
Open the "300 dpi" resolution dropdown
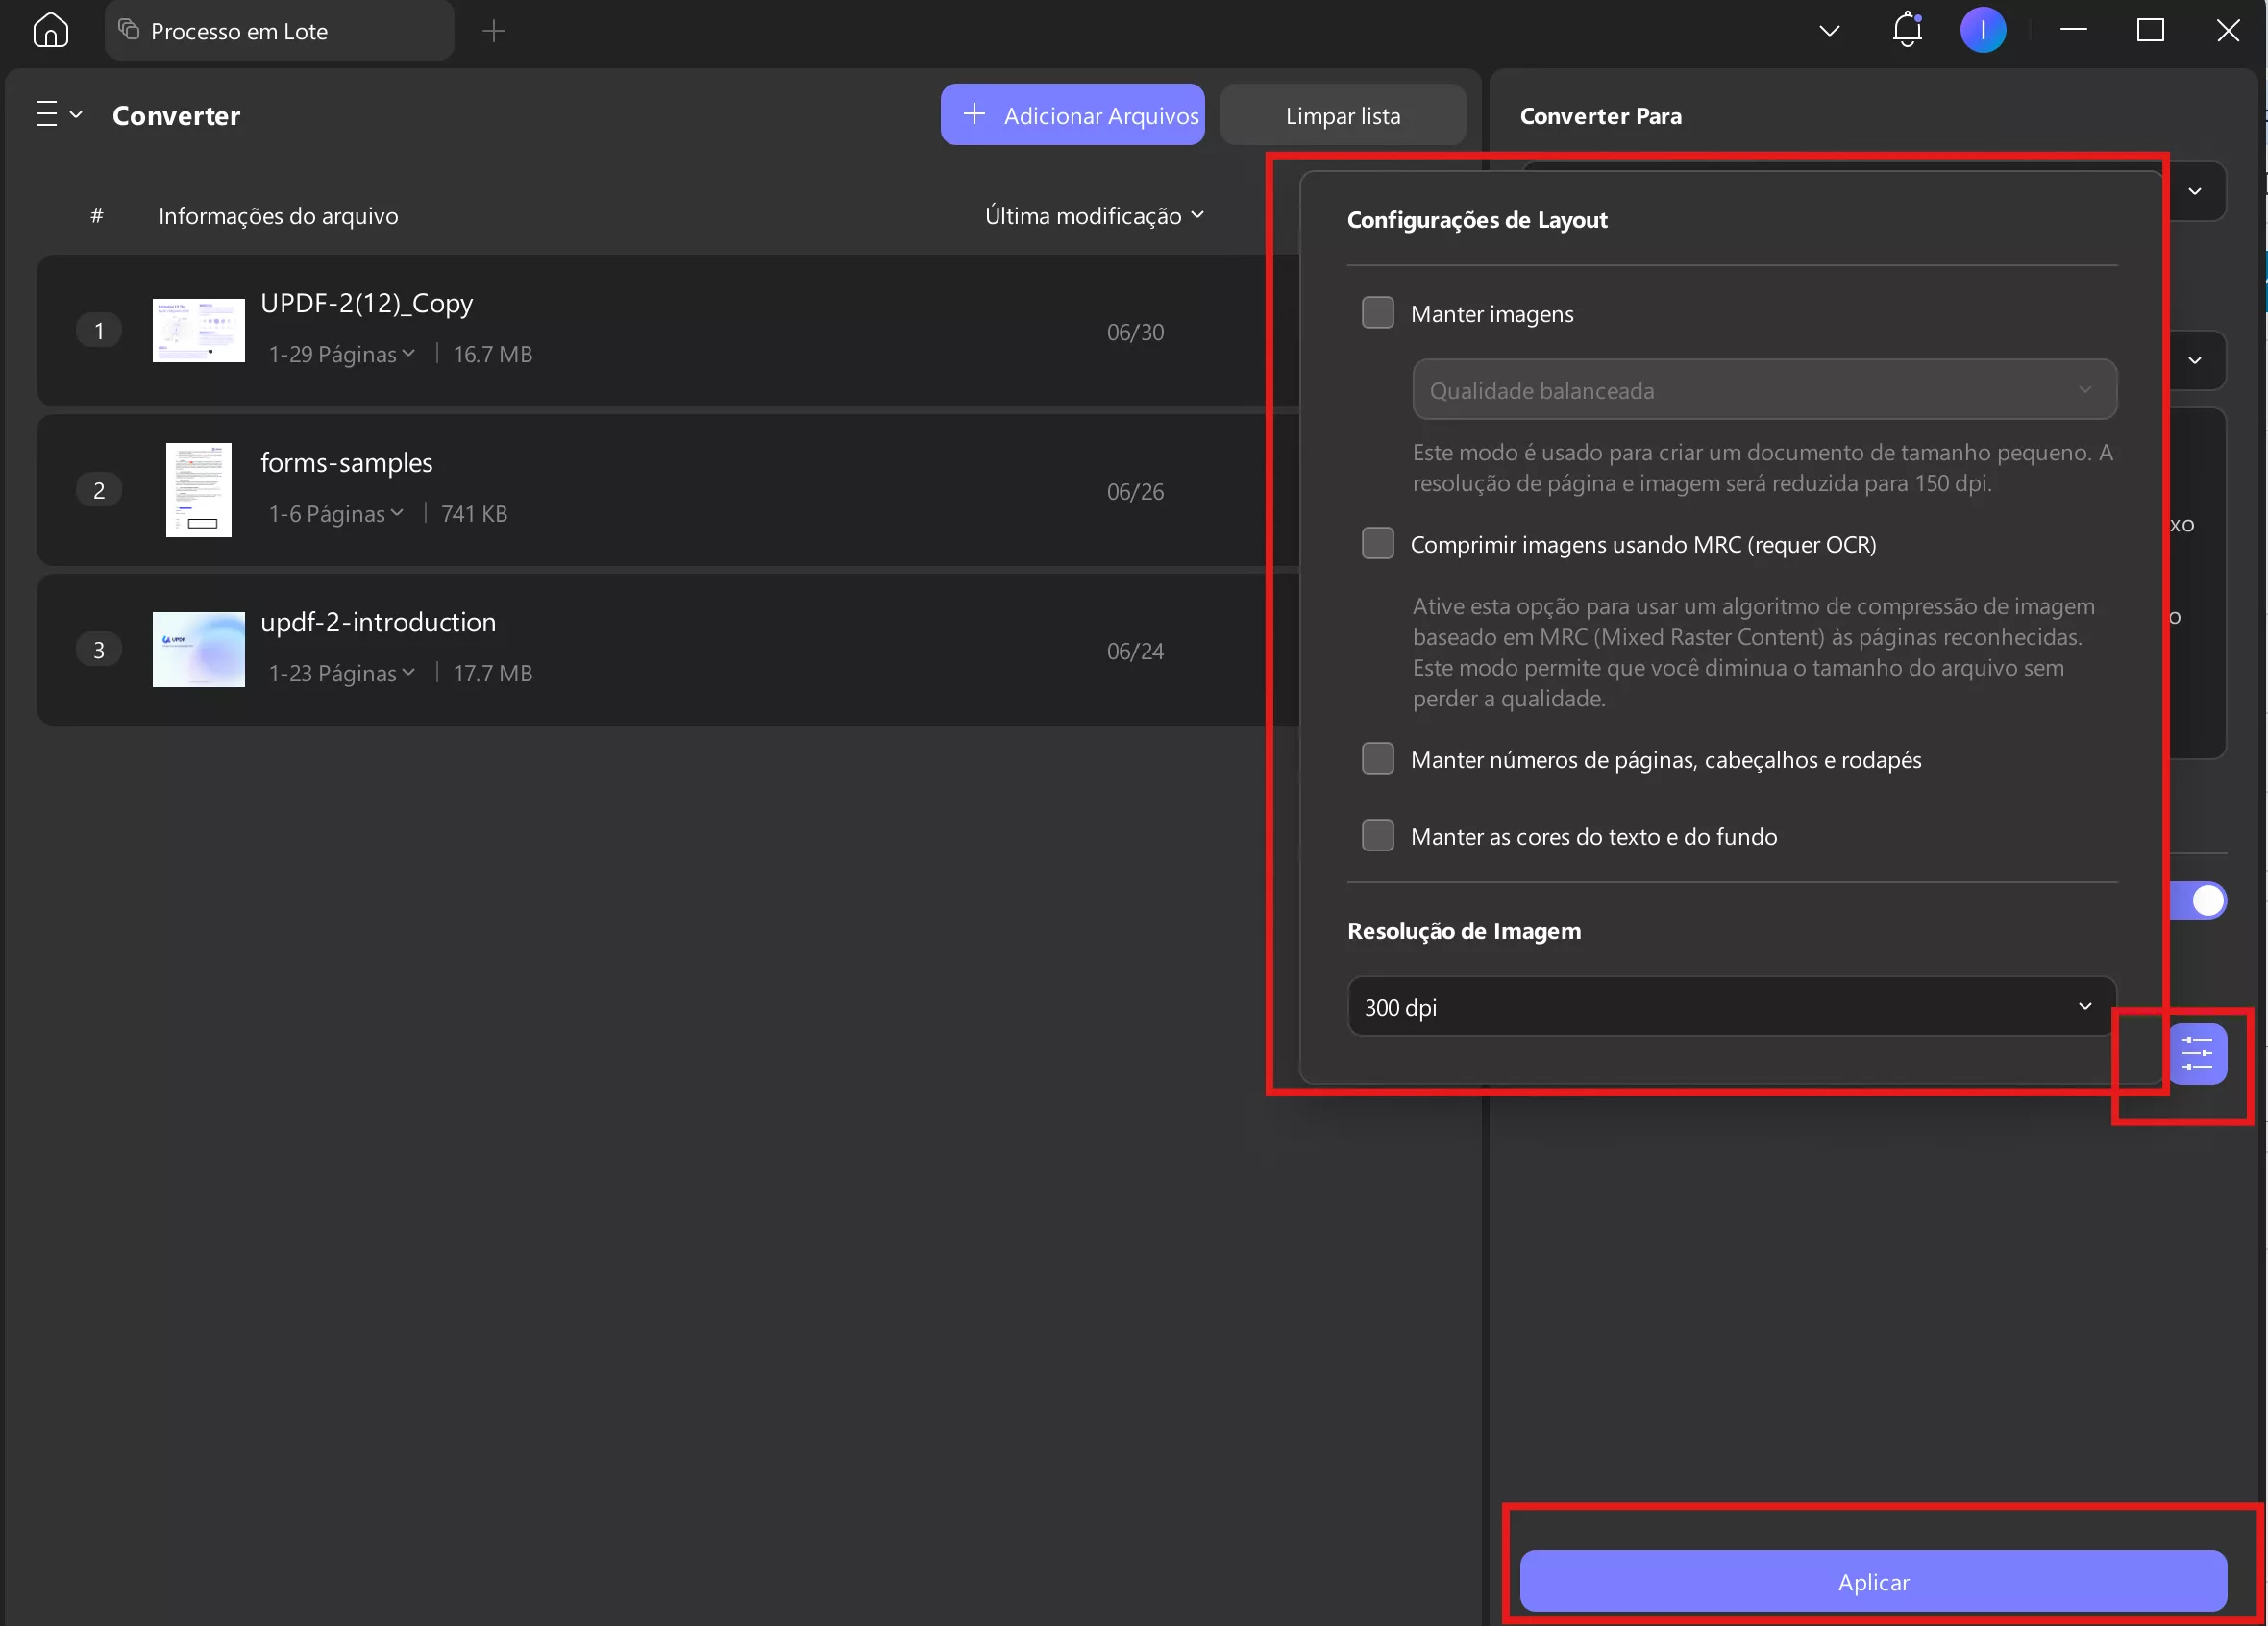pyautogui.click(x=1729, y=1007)
